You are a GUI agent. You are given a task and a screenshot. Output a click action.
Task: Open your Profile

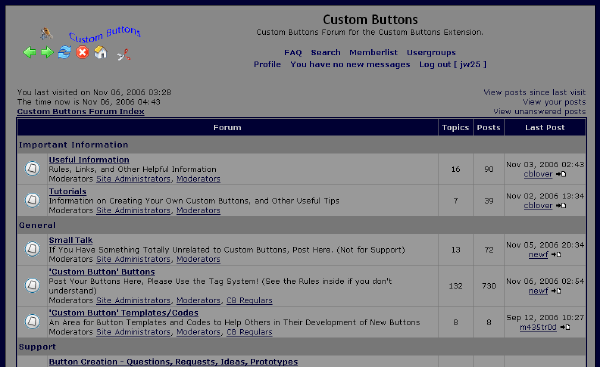[x=267, y=64]
